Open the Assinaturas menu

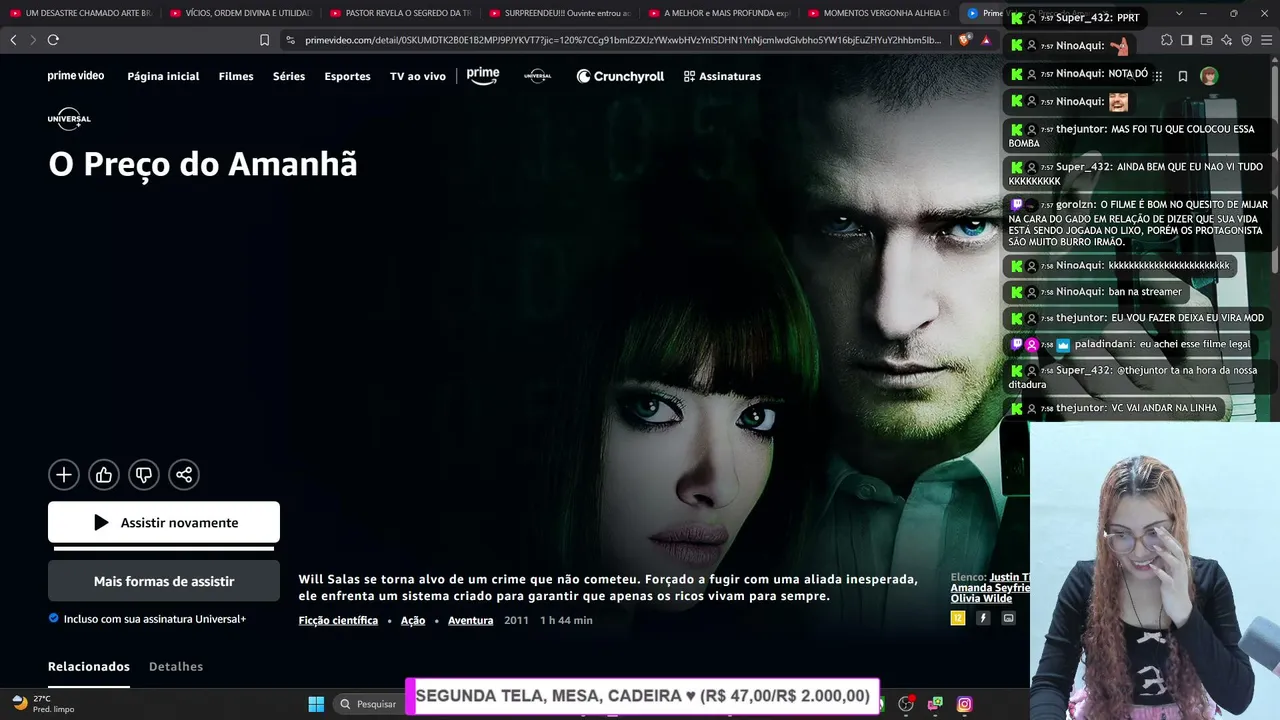(722, 76)
